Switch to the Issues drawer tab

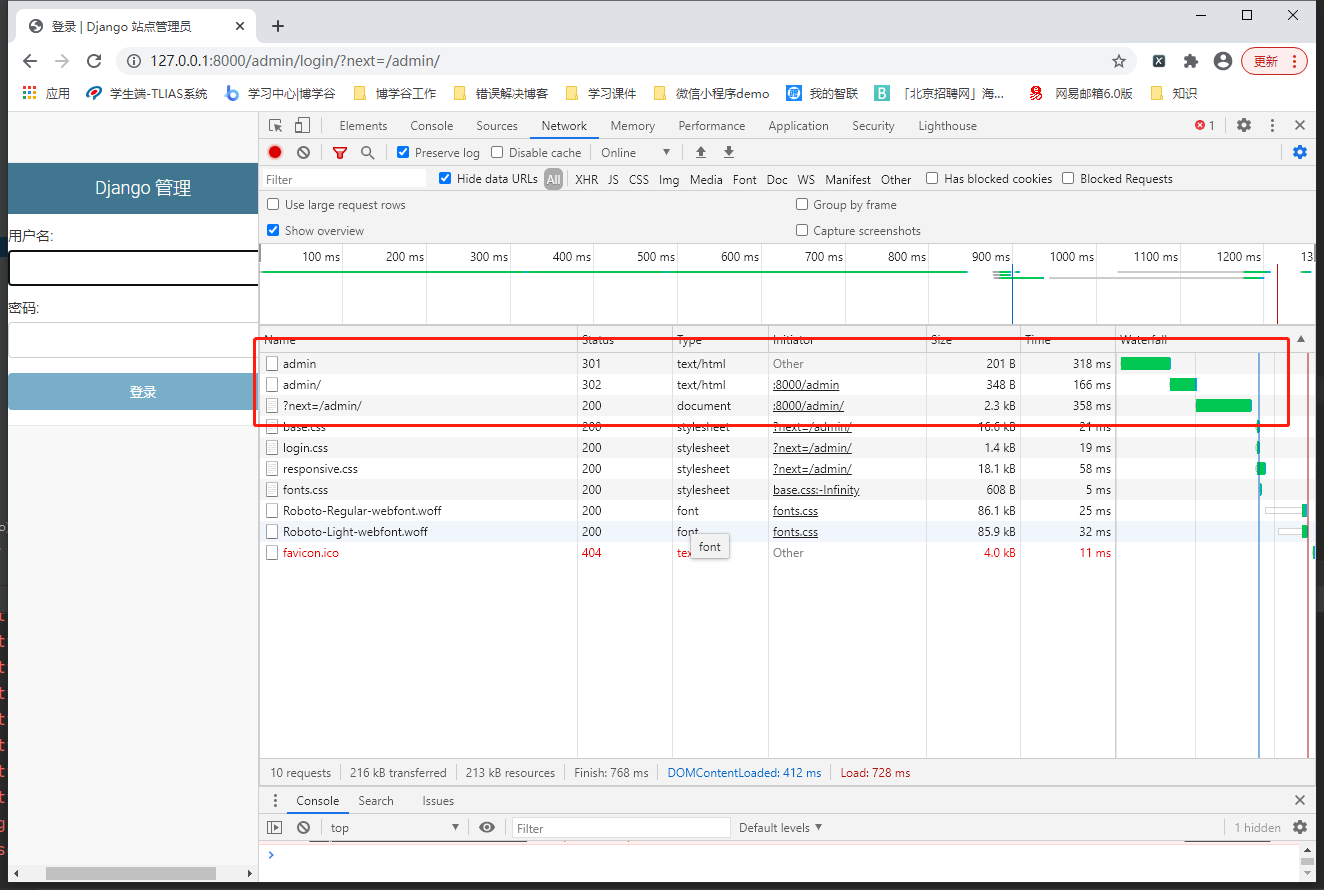pos(438,800)
